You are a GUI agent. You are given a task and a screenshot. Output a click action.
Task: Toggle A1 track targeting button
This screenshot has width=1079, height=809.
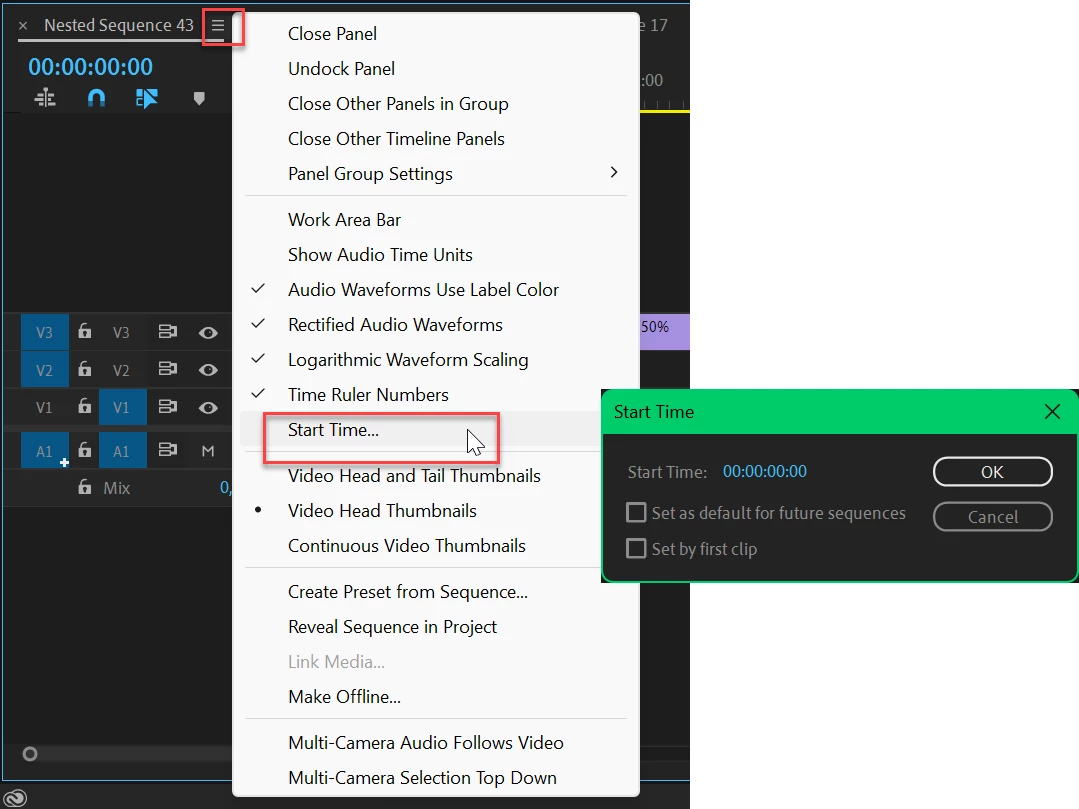point(122,451)
